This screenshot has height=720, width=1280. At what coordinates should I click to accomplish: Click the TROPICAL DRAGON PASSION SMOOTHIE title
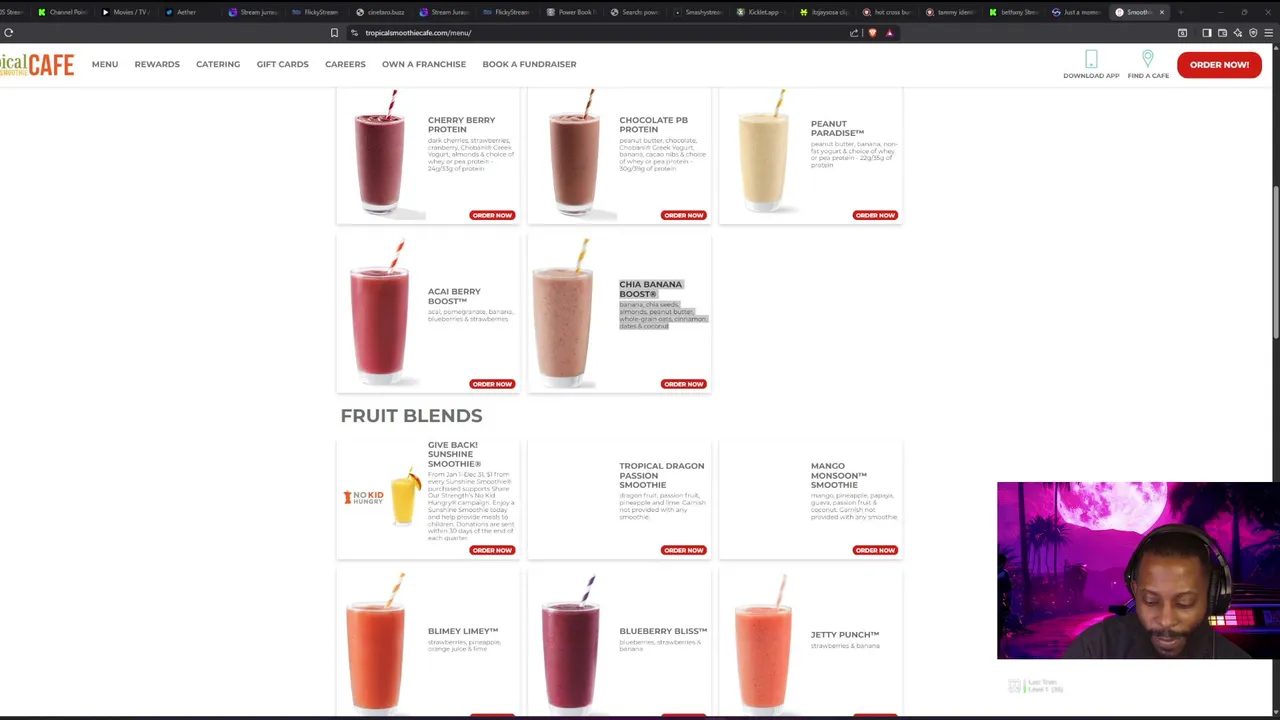click(x=661, y=475)
